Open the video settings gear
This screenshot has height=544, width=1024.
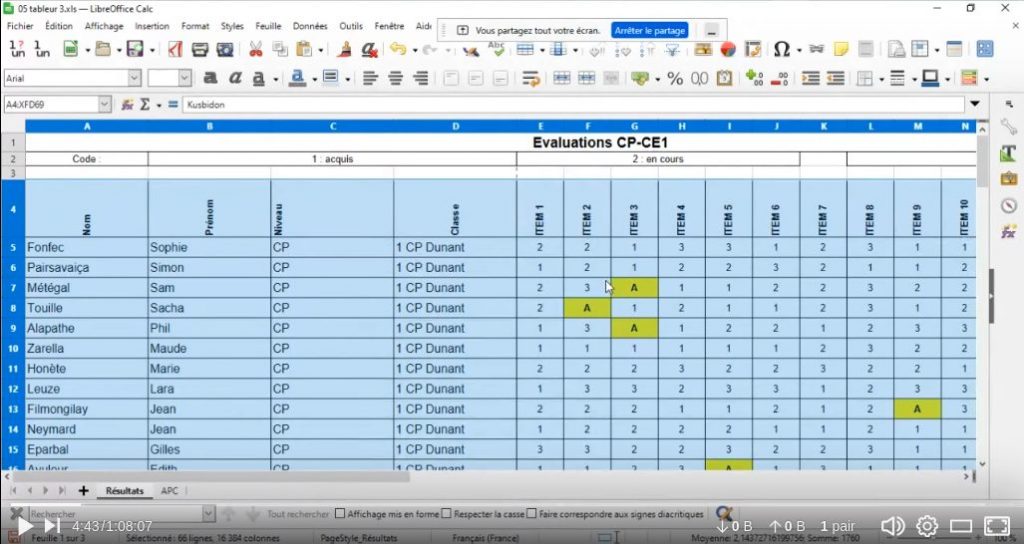click(927, 526)
